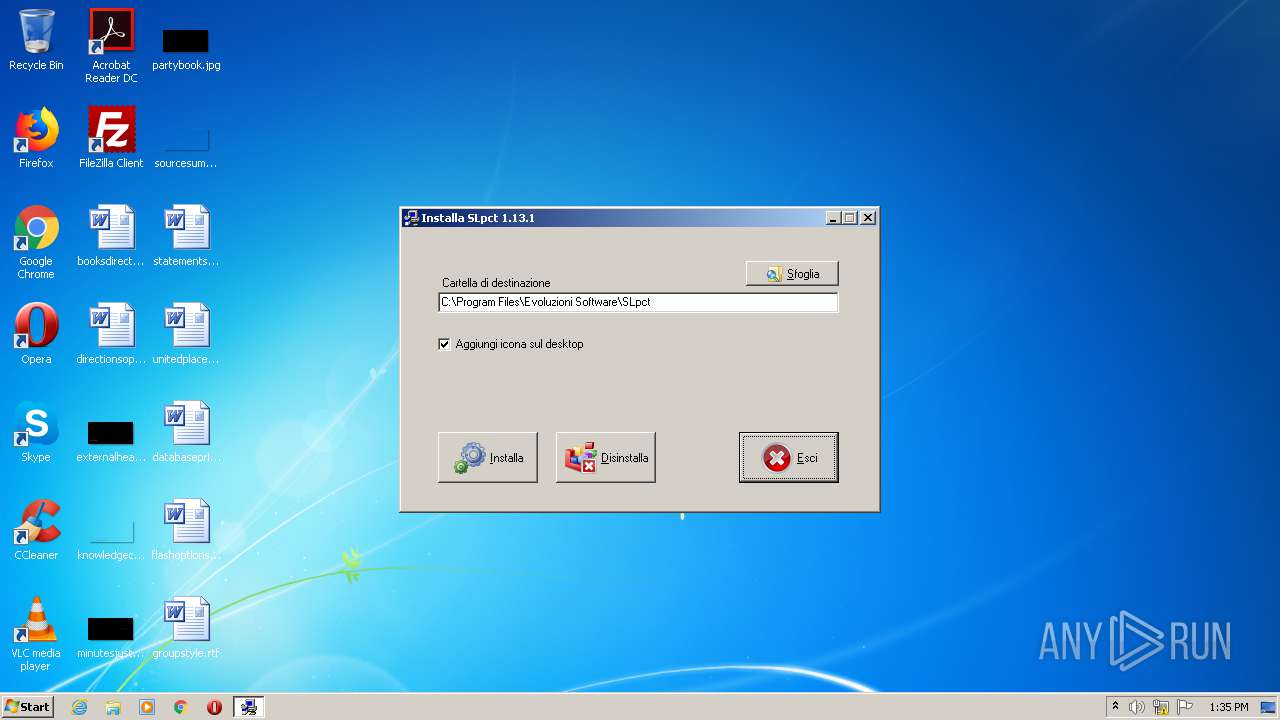Viewport: 1280px width, 720px height.
Task: Click the Installa SLpct title bar icon
Action: click(411, 218)
